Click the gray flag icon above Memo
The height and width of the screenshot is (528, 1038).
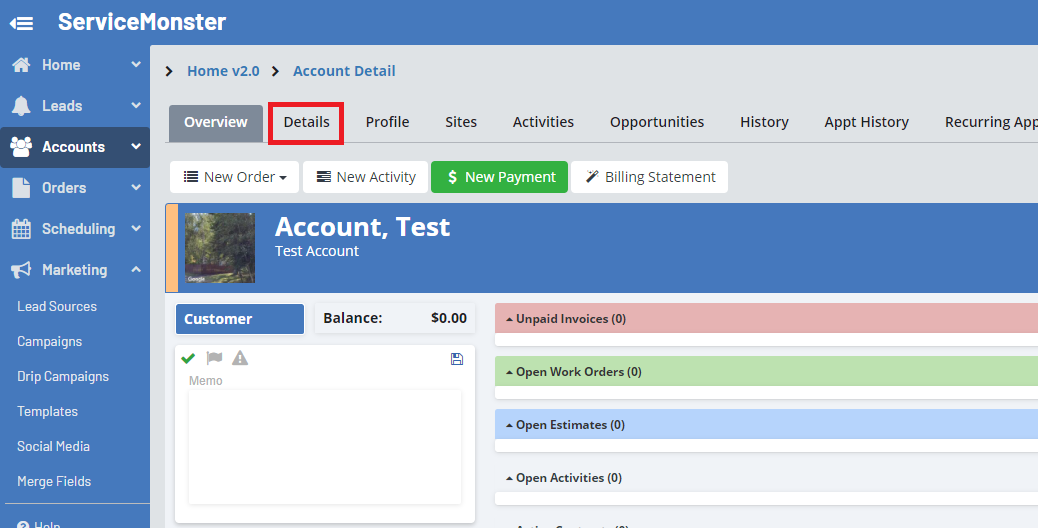tap(214, 358)
